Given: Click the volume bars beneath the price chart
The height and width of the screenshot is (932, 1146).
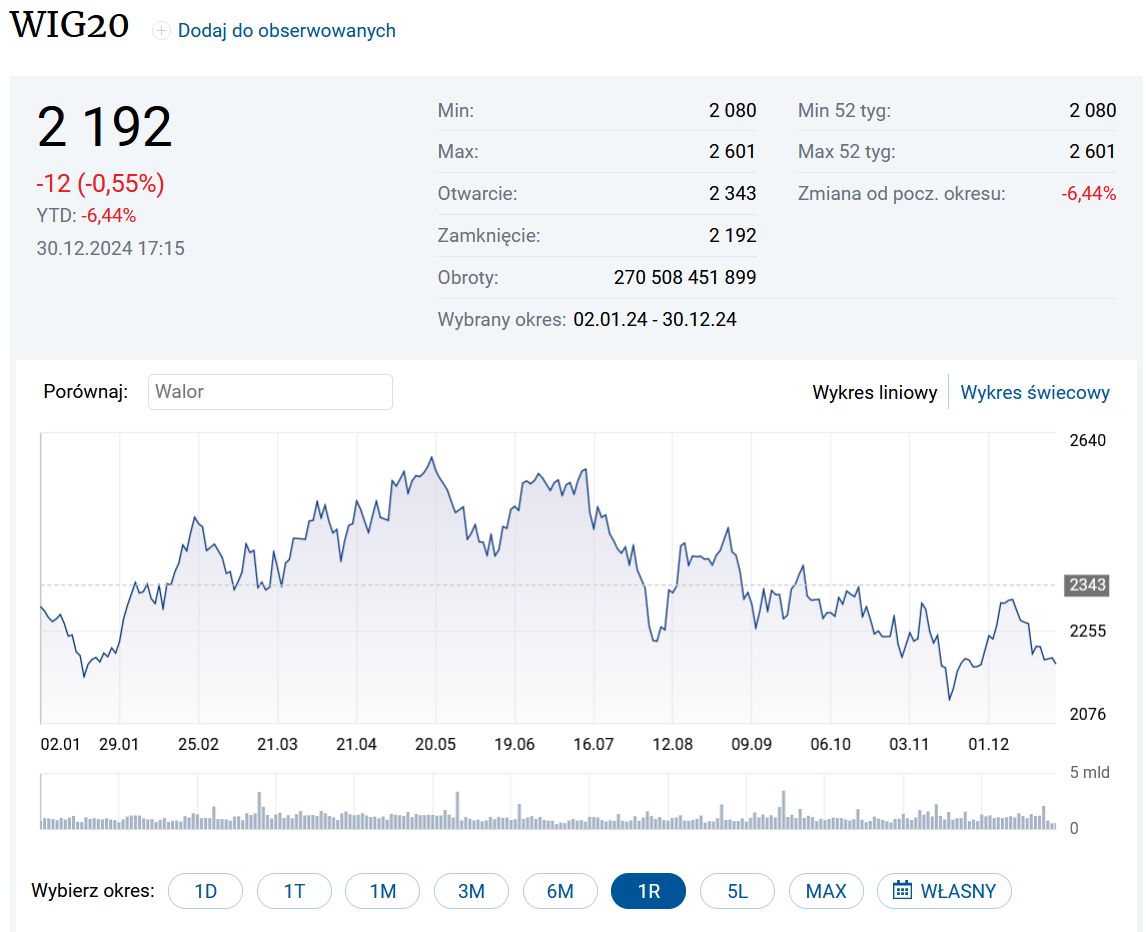Looking at the screenshot, I should click(x=548, y=814).
